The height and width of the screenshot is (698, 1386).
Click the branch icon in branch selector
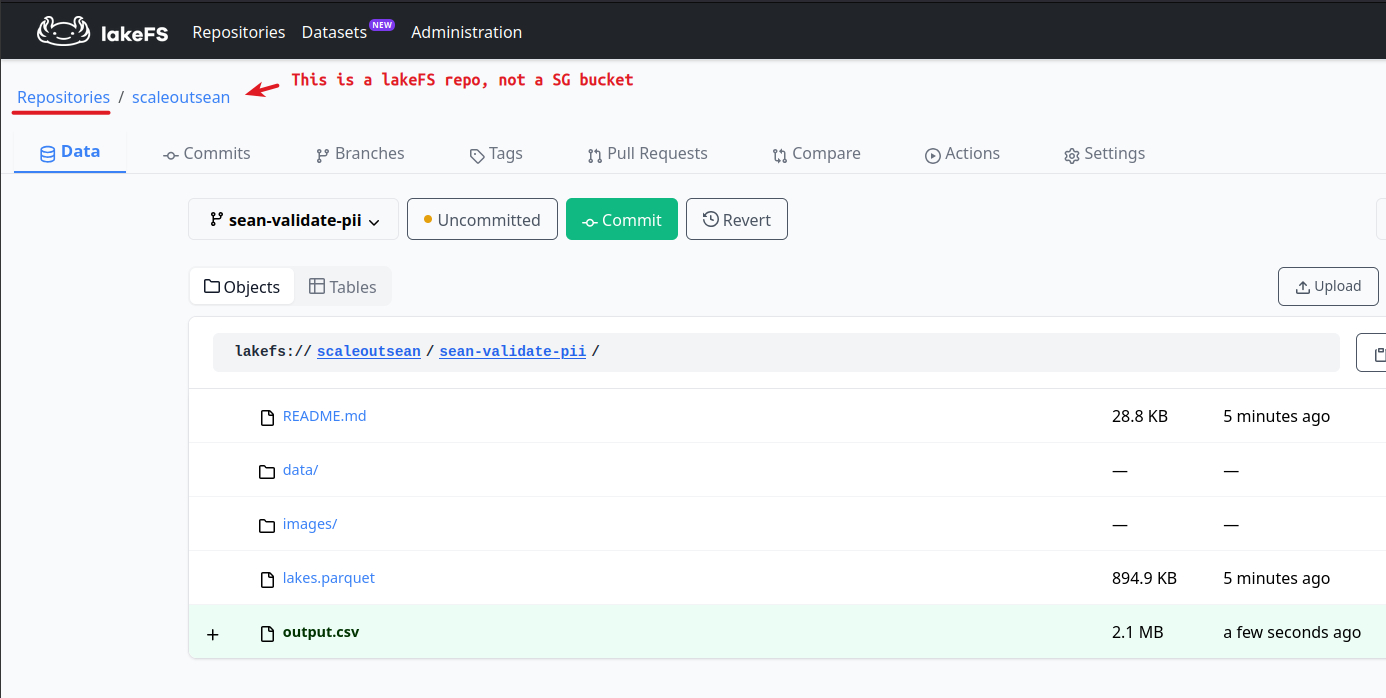[216, 219]
